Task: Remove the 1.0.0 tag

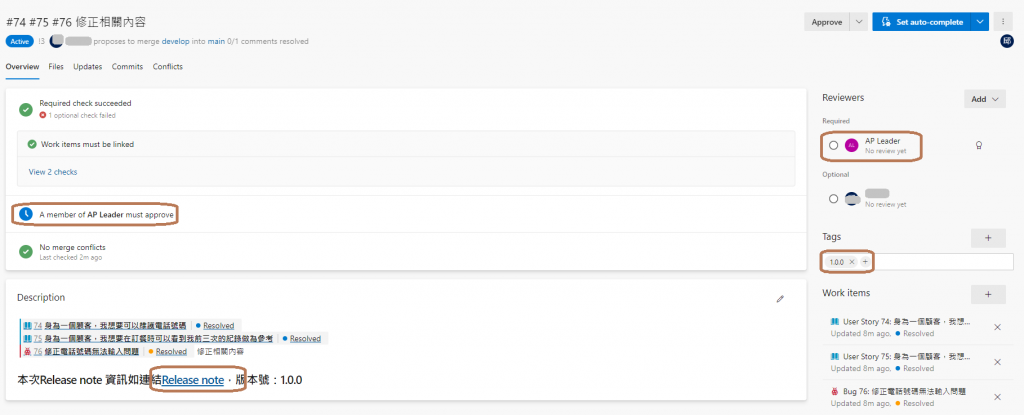Action: point(852,262)
